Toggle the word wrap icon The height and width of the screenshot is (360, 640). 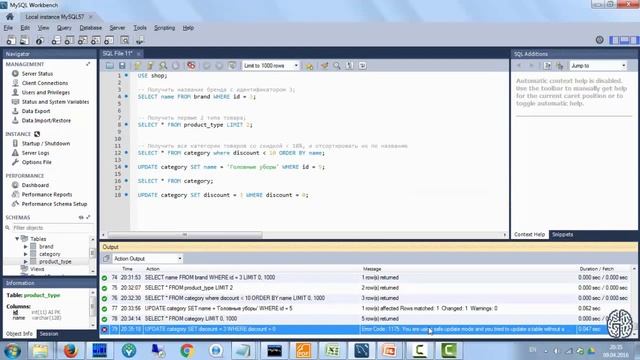[362, 65]
